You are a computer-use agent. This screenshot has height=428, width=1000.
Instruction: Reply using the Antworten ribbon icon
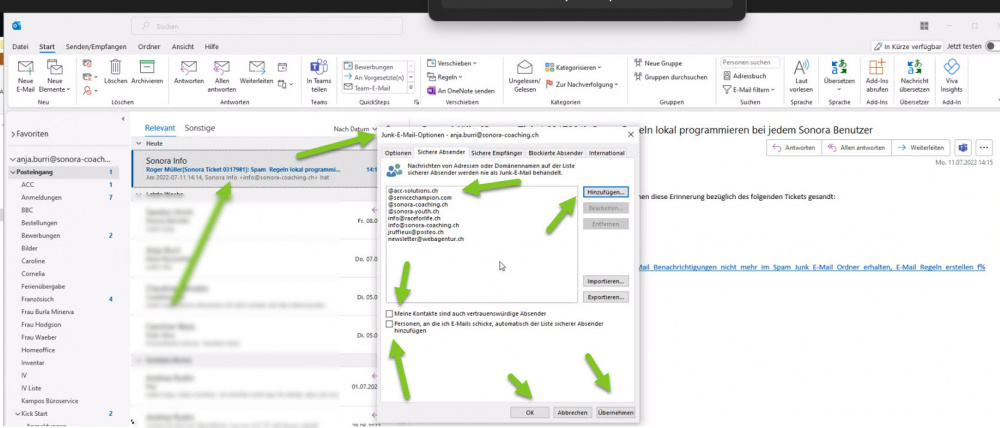tap(189, 73)
